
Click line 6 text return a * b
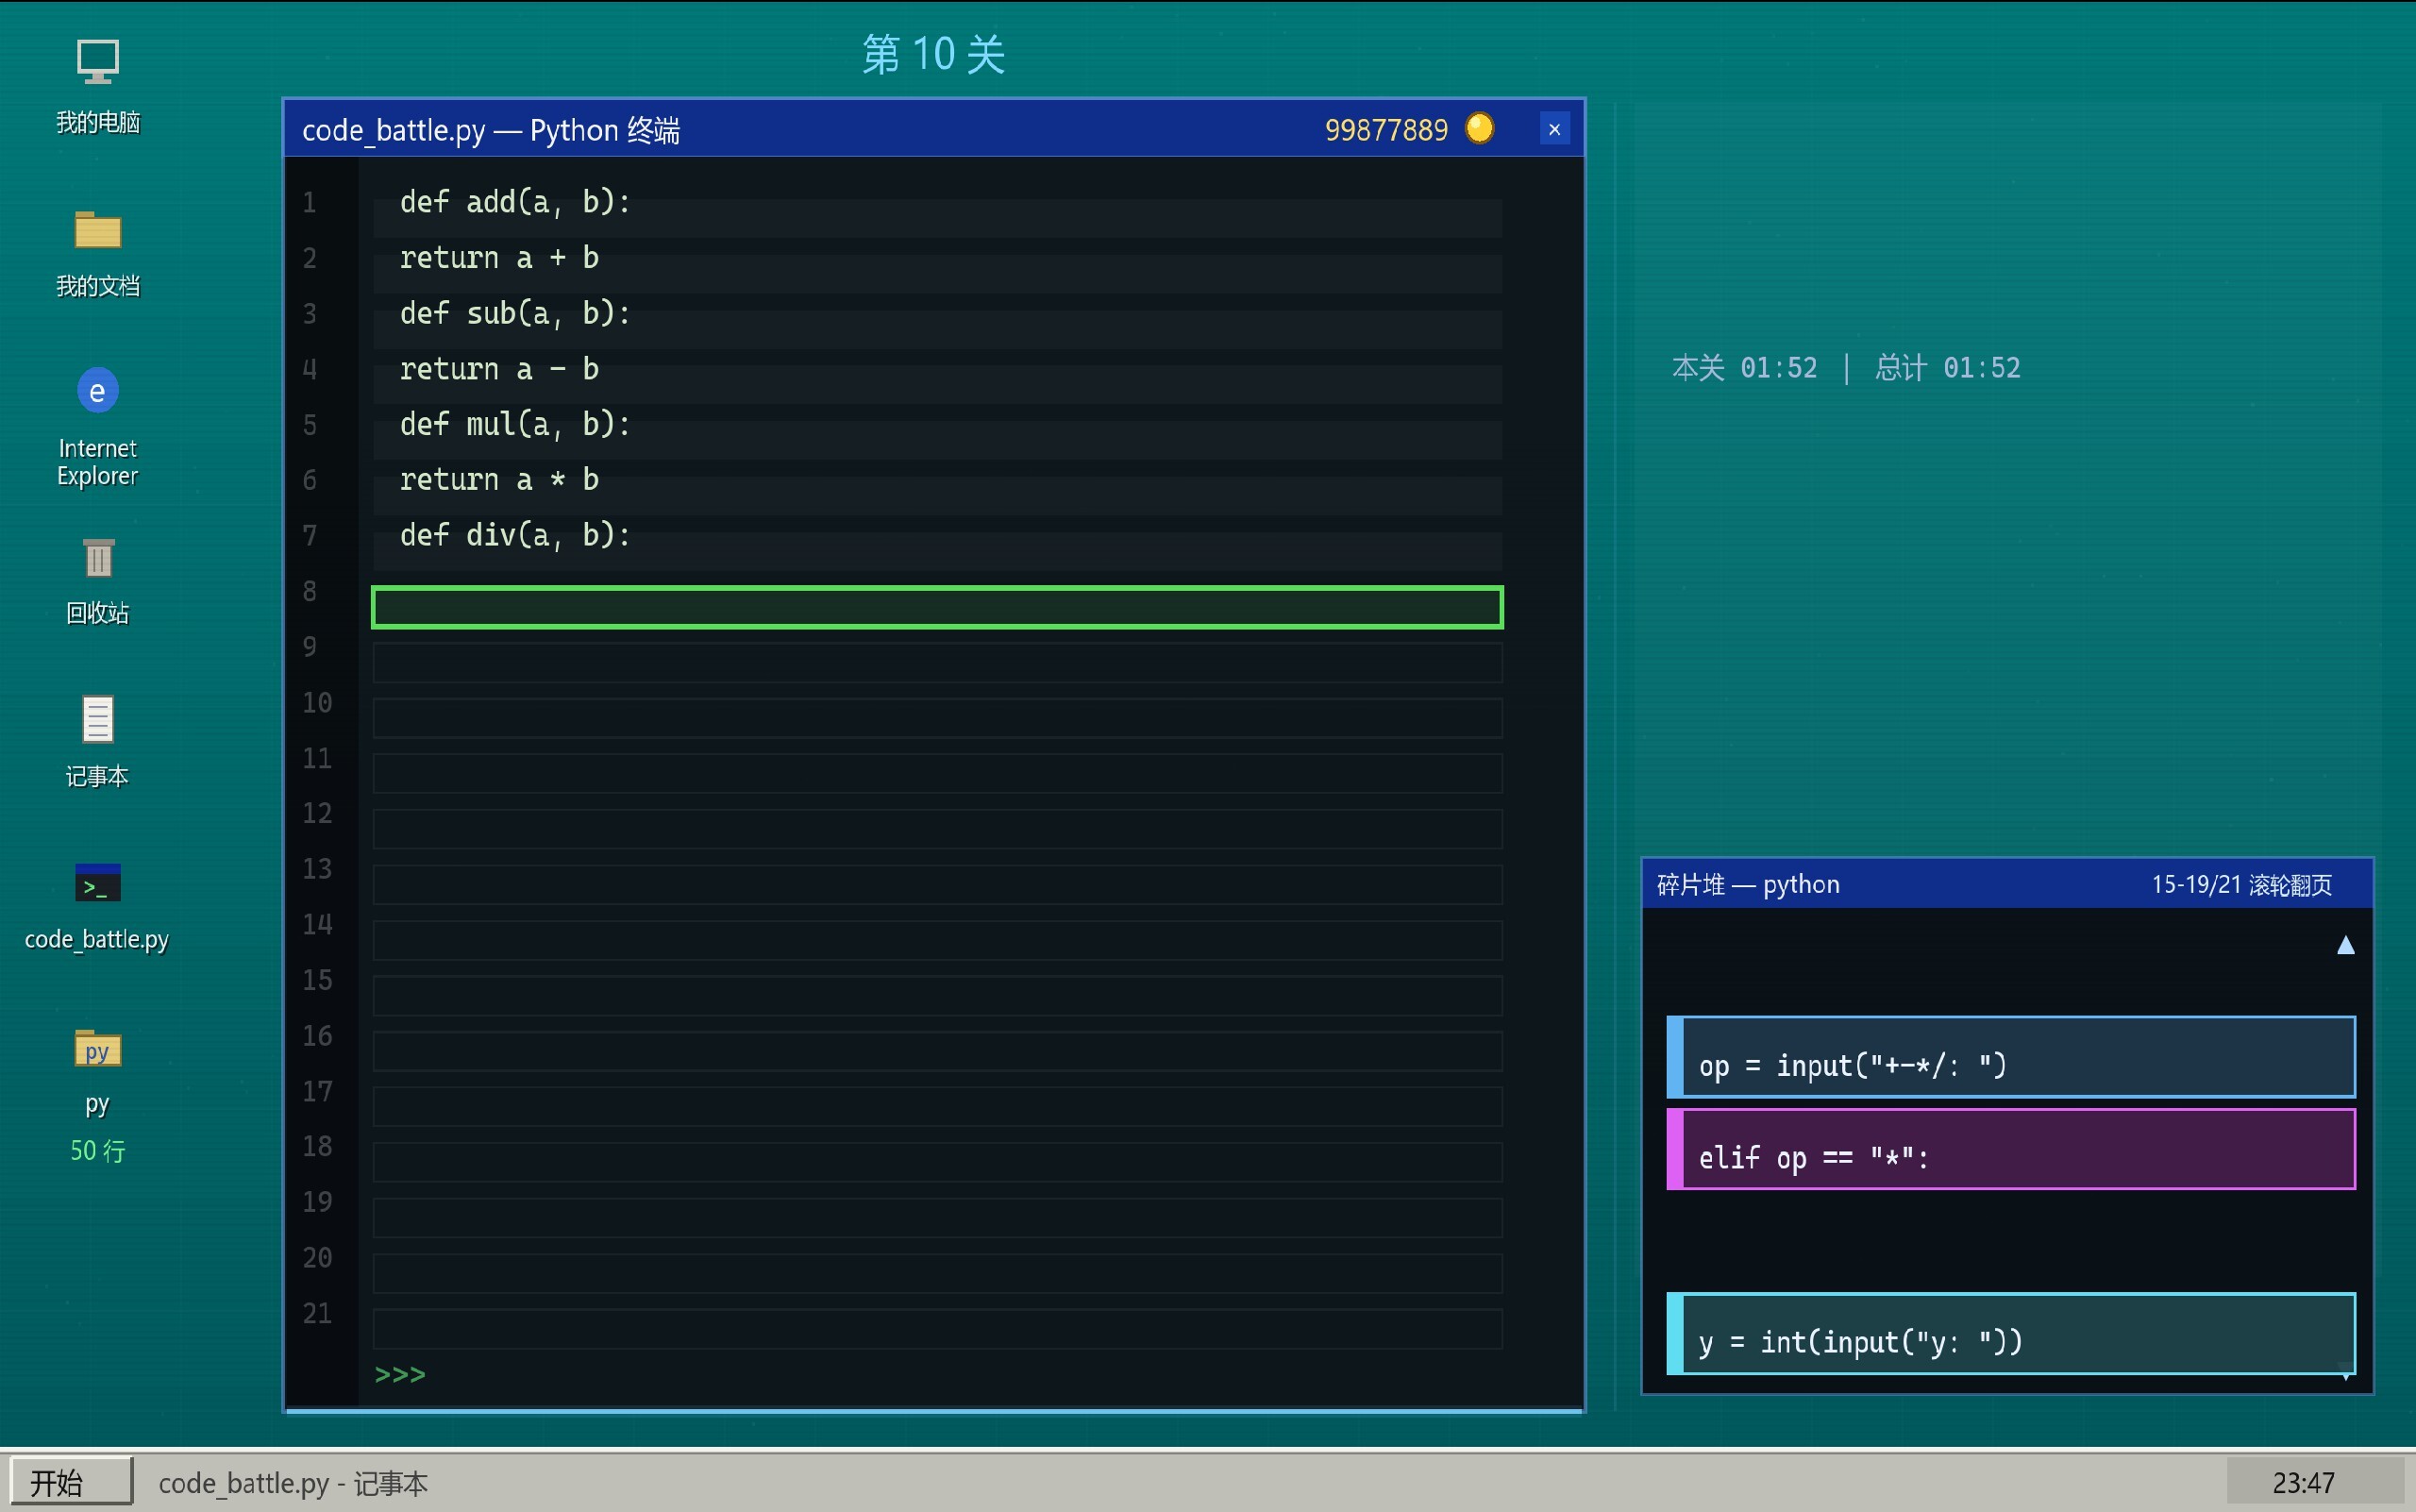(499, 480)
